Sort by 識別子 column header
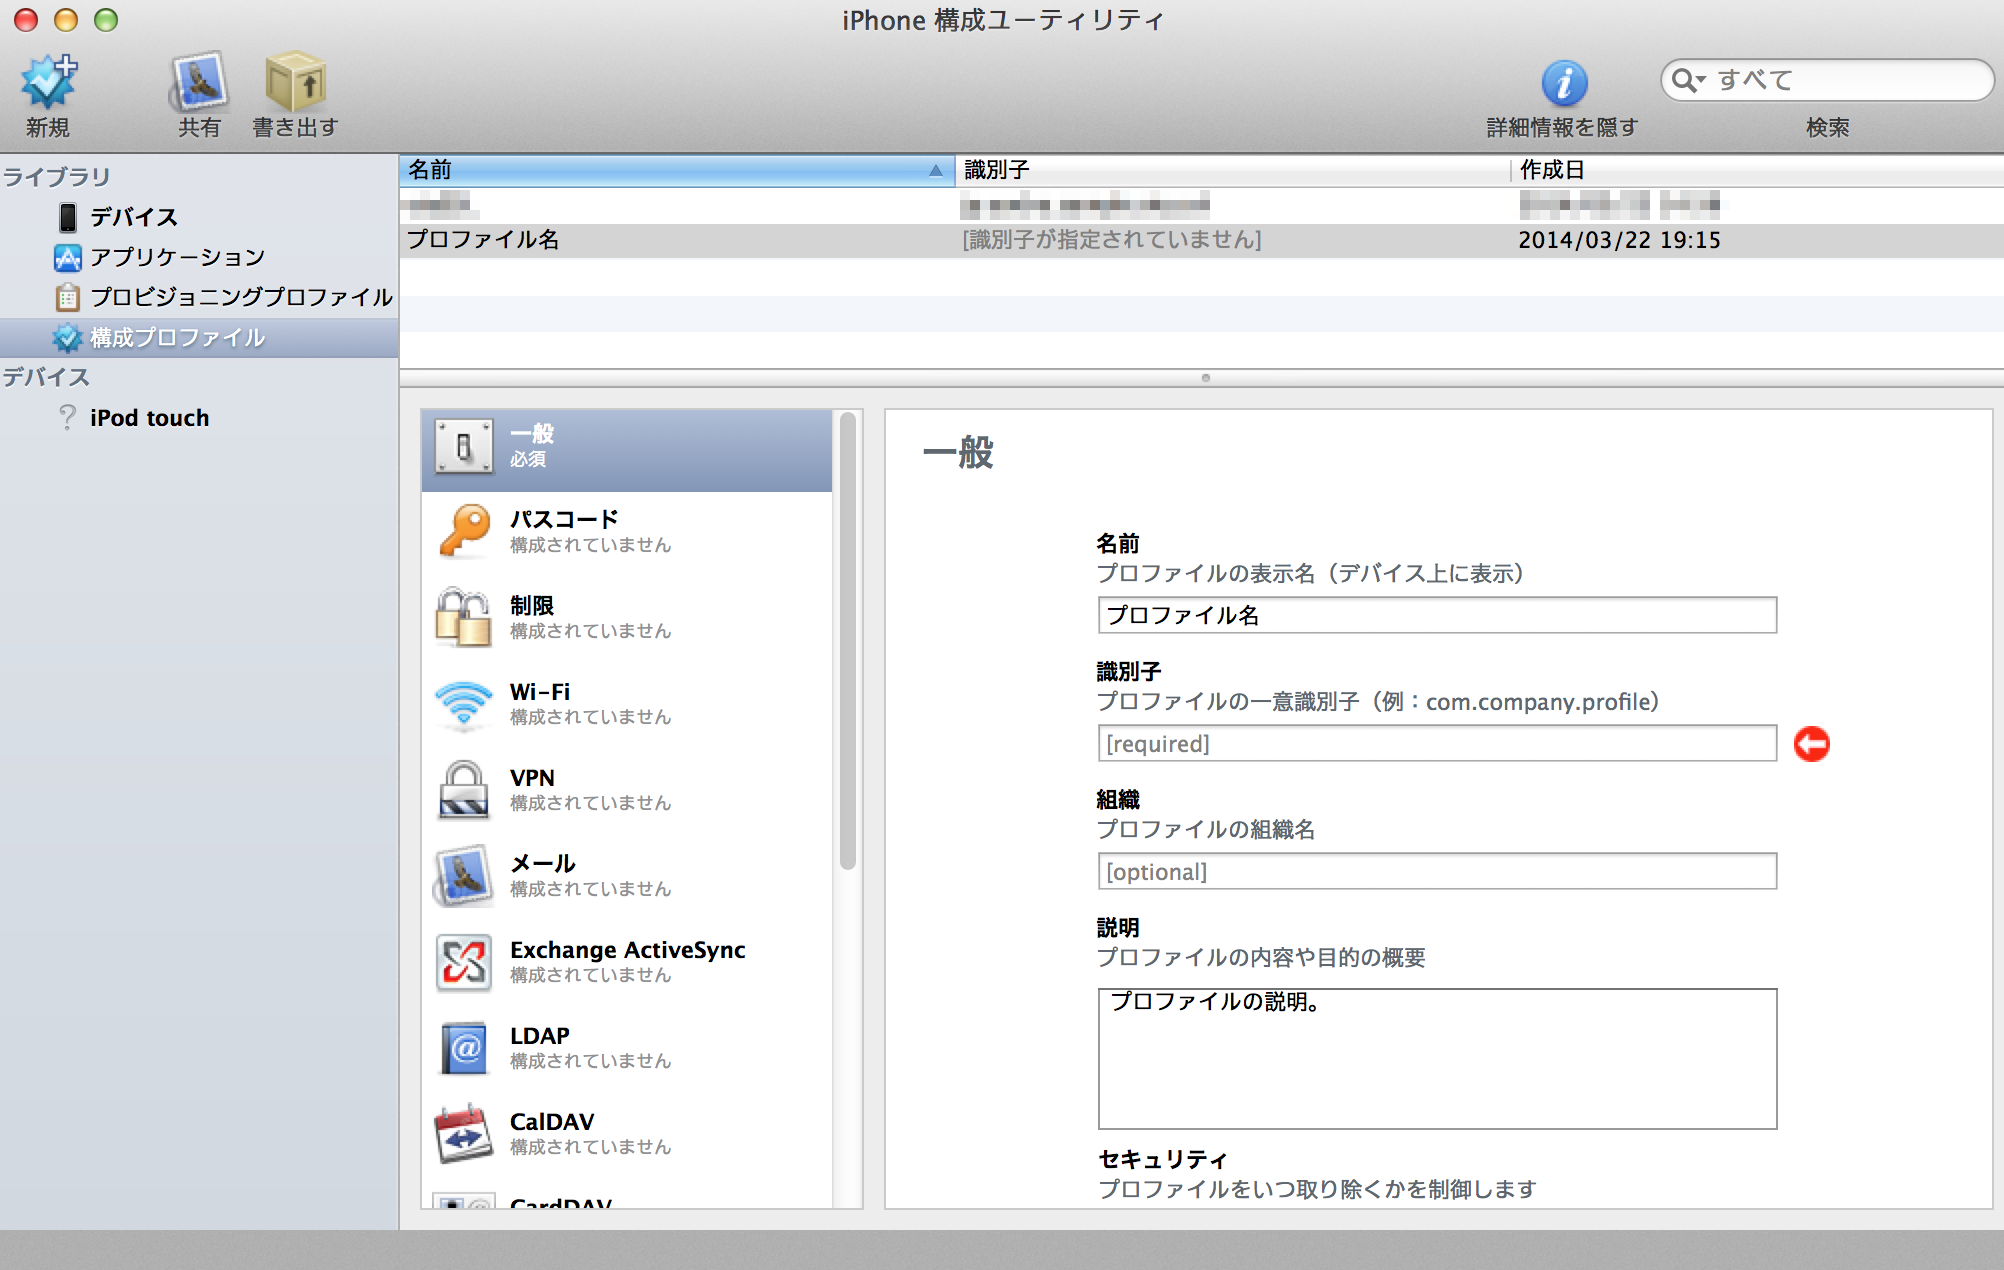The height and width of the screenshot is (1270, 2004). click(1232, 170)
